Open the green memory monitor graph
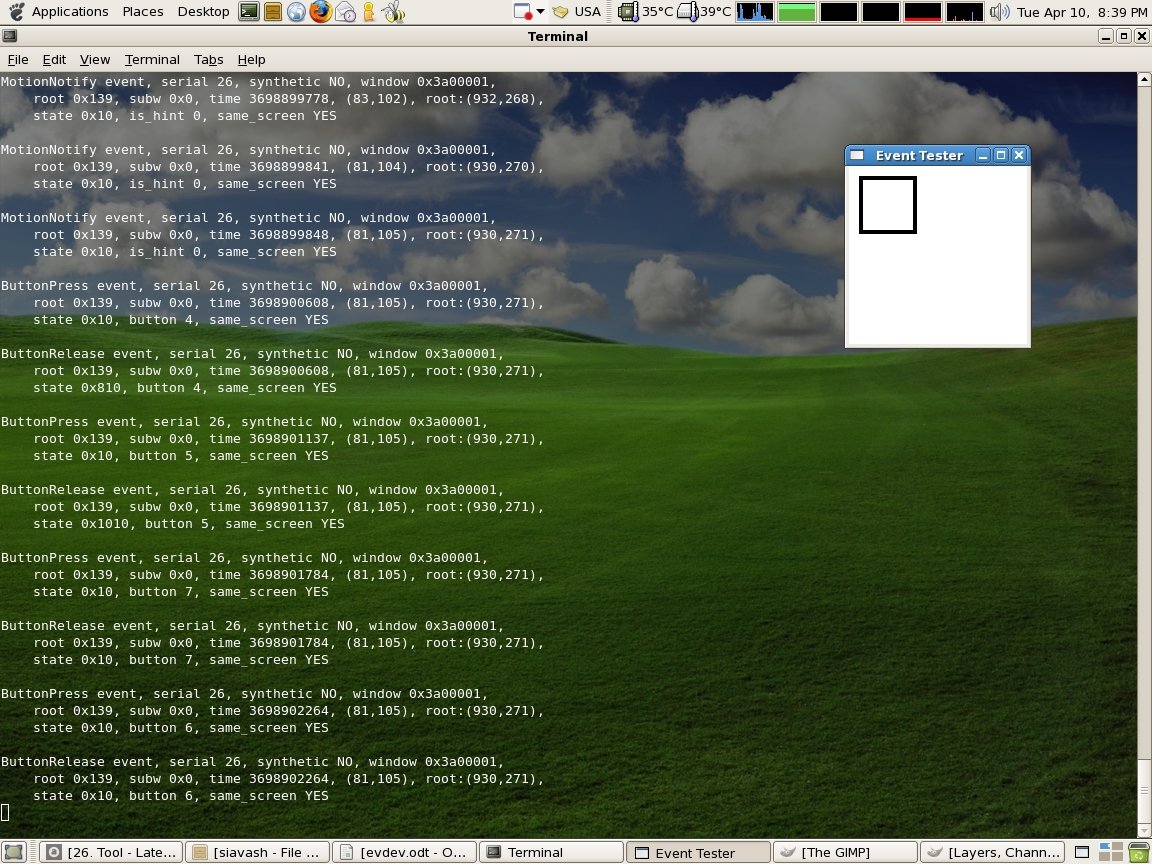Viewport: 1152px width, 864px height. [797, 12]
